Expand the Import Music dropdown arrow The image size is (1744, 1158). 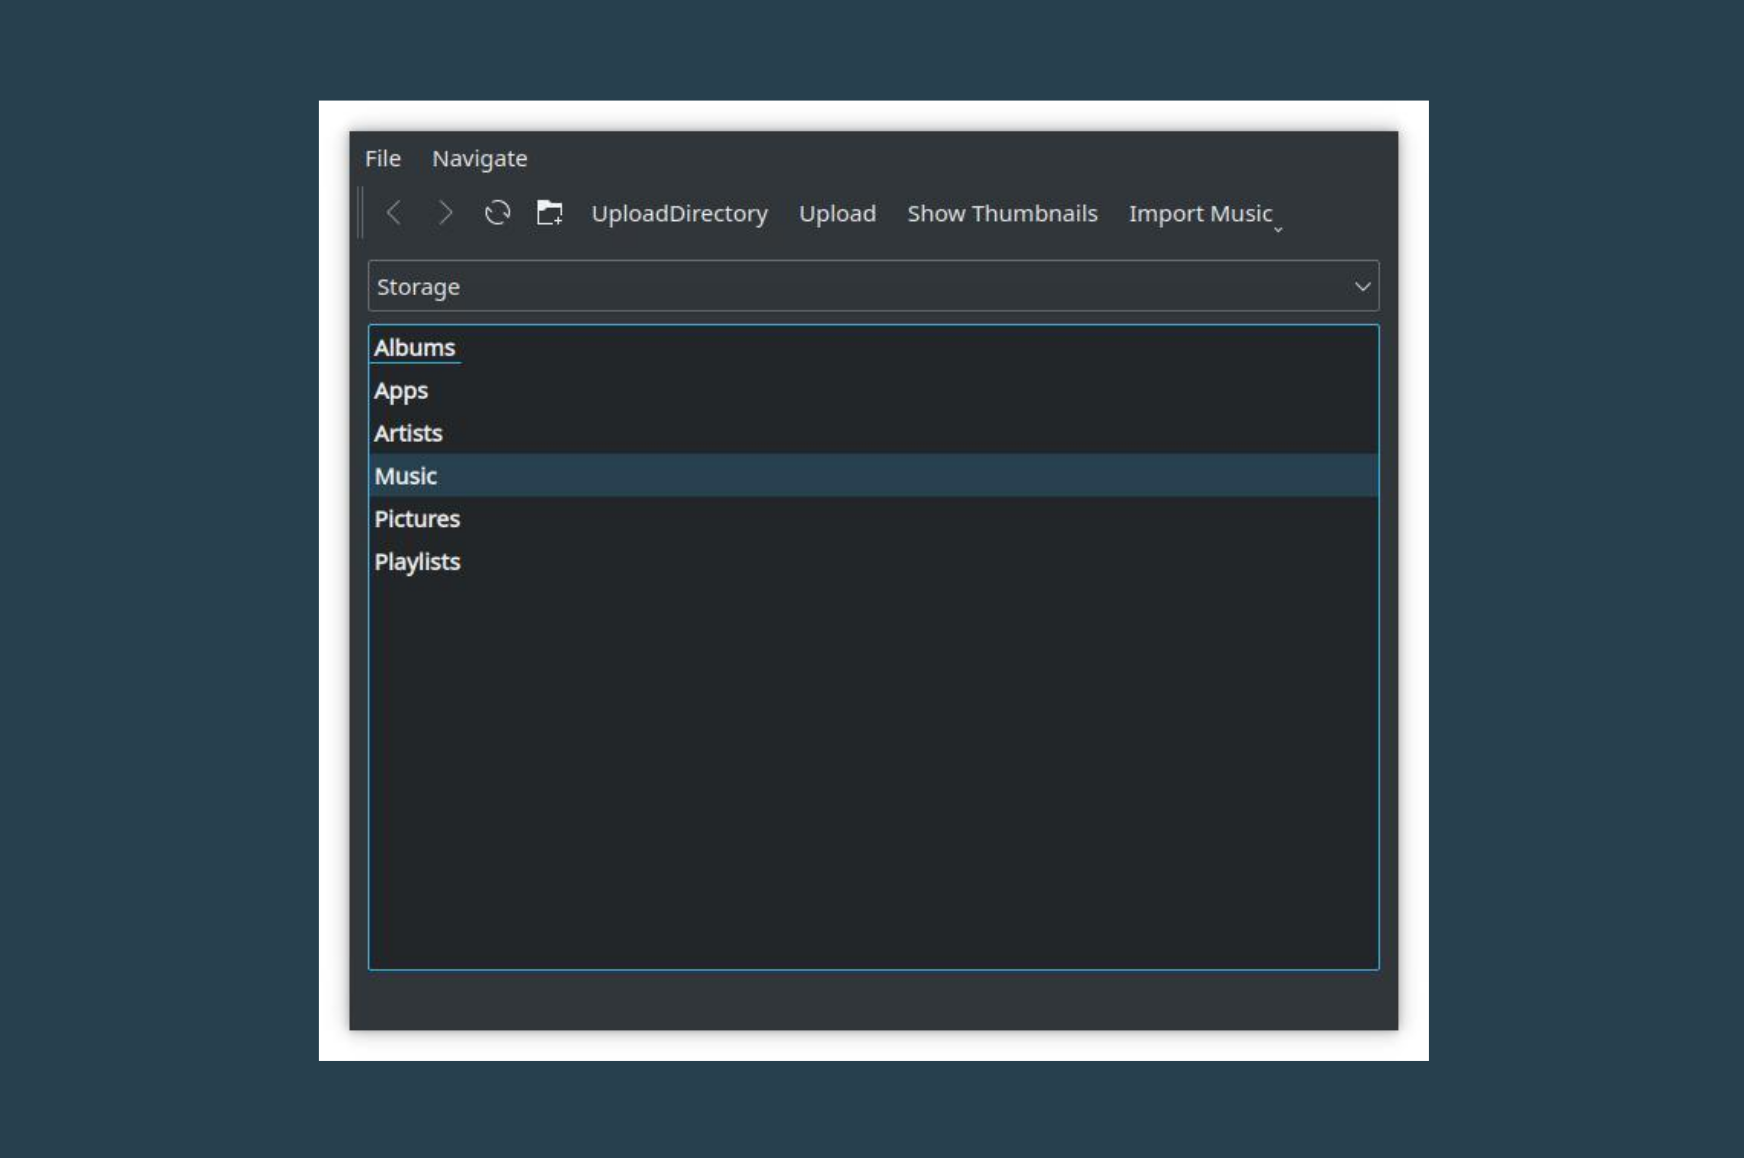pyautogui.click(x=1278, y=230)
